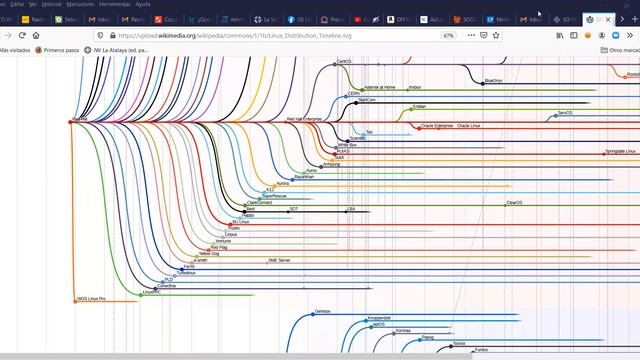Click the ClearOS label
This screenshot has width=640, height=360.
click(x=514, y=202)
